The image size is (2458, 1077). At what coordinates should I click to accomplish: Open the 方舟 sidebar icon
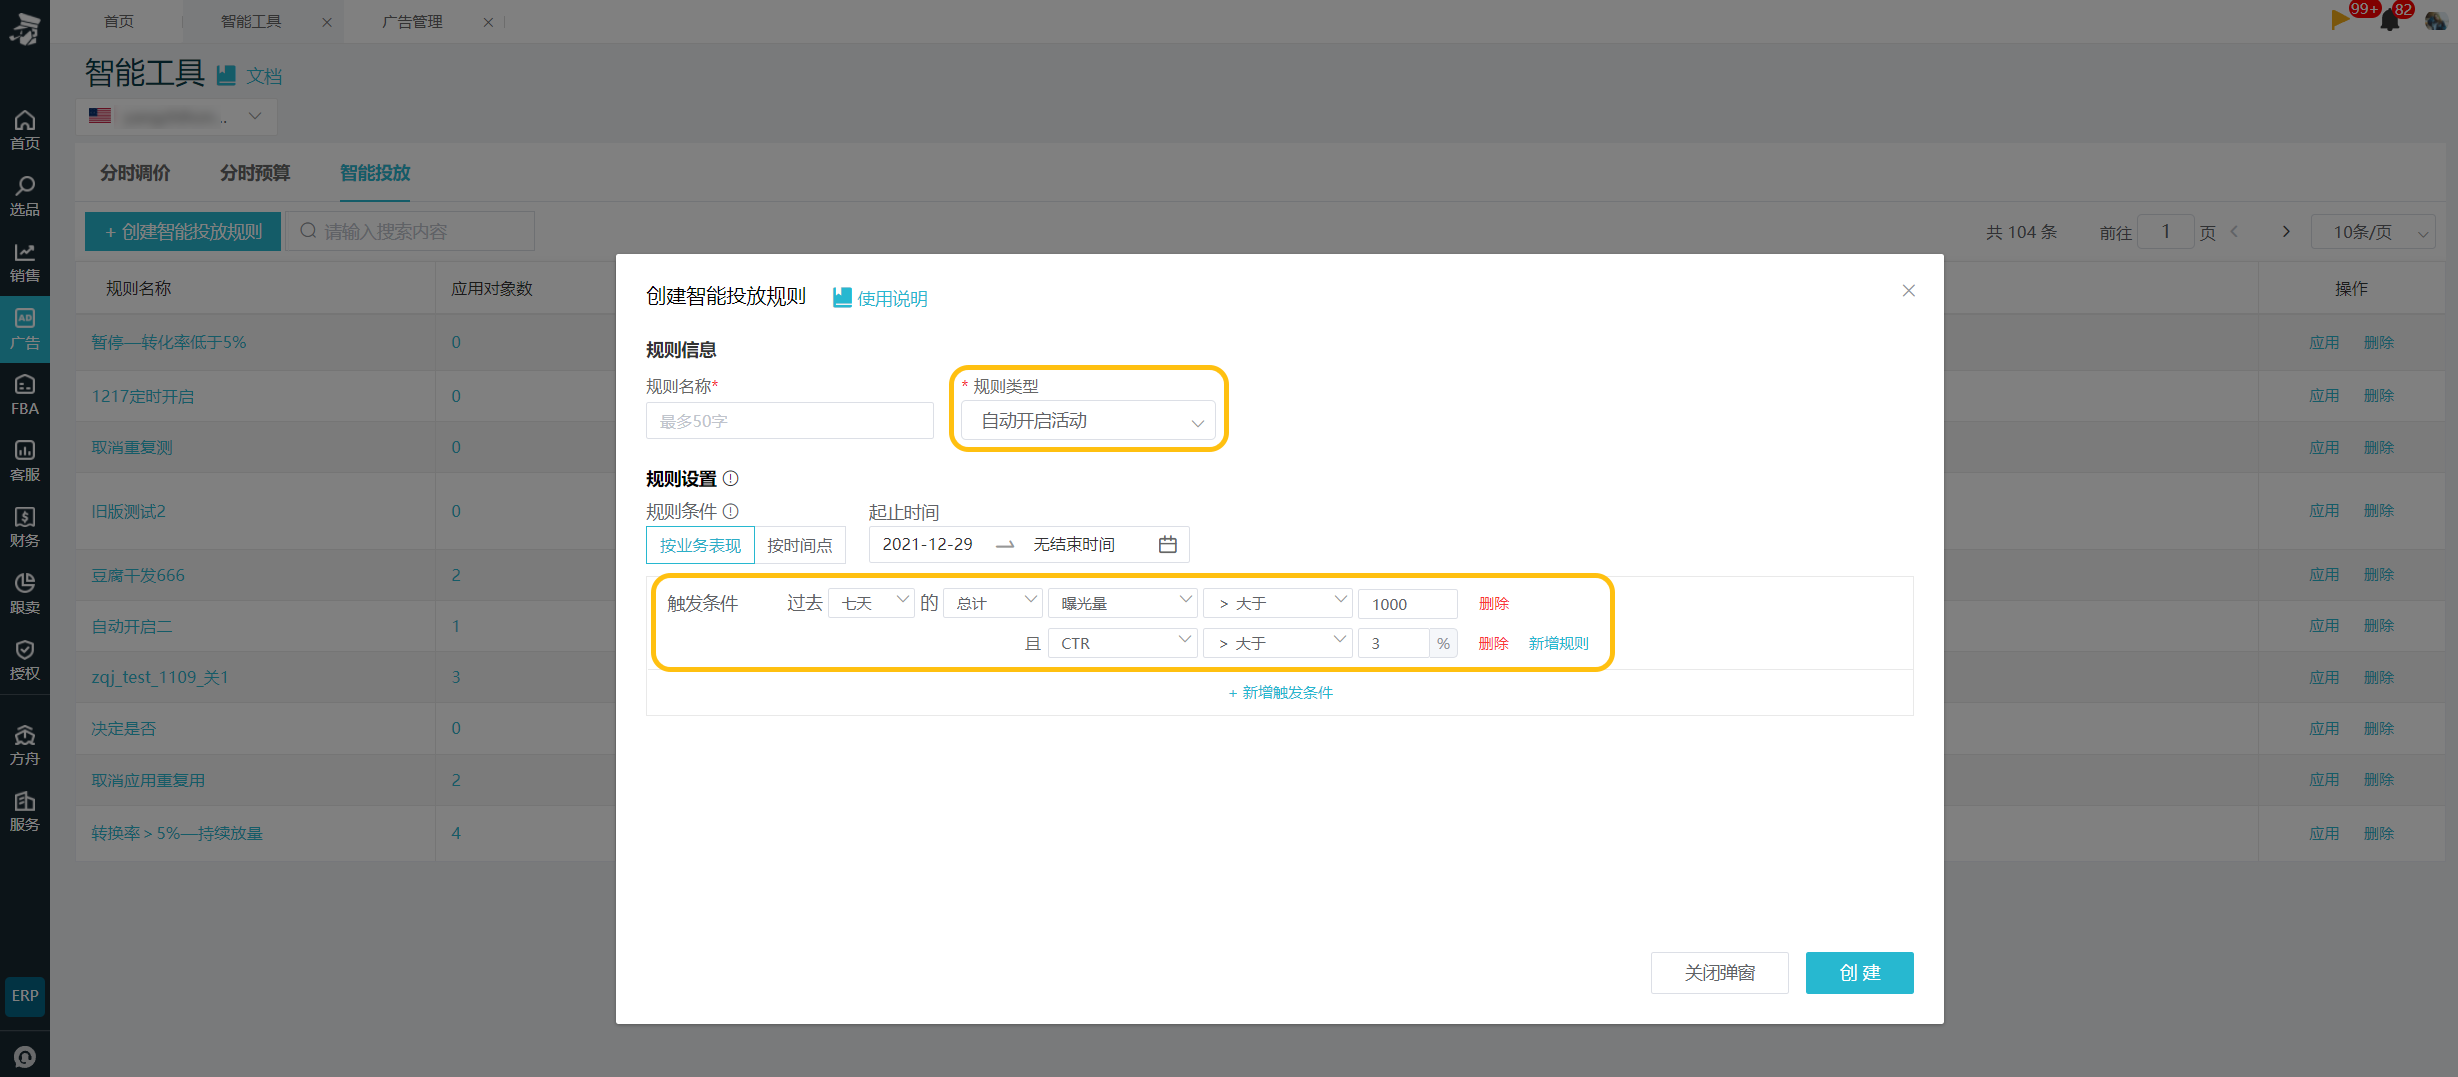[x=25, y=745]
